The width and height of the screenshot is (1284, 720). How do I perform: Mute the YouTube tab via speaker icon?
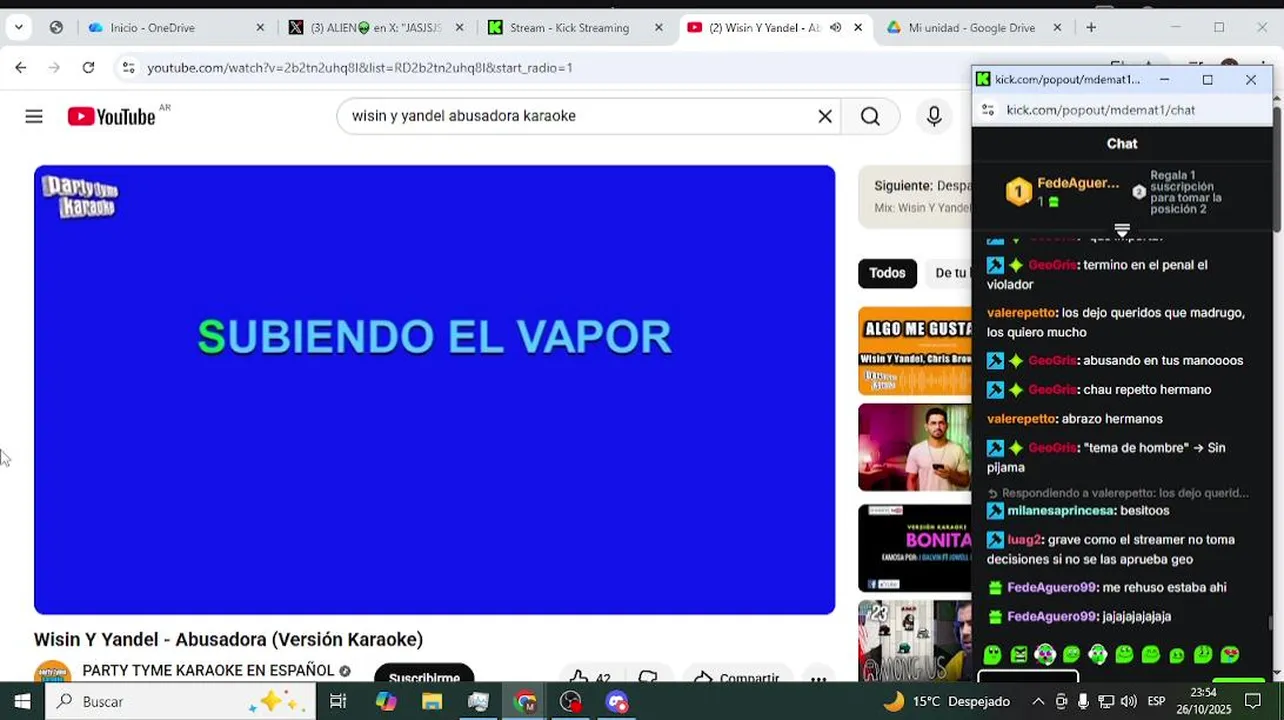pyautogui.click(x=835, y=28)
